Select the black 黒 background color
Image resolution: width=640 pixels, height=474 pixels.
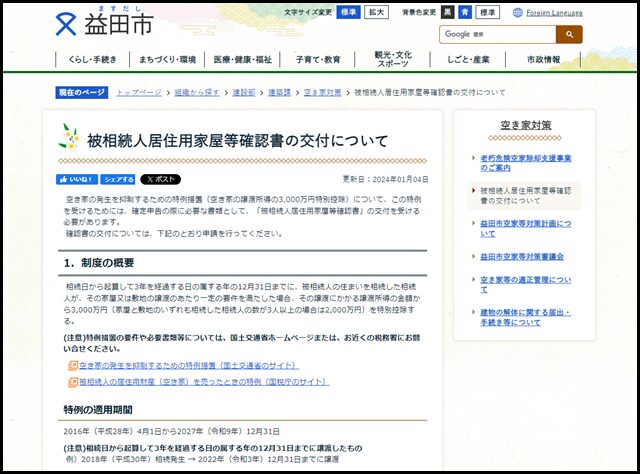pos(448,12)
